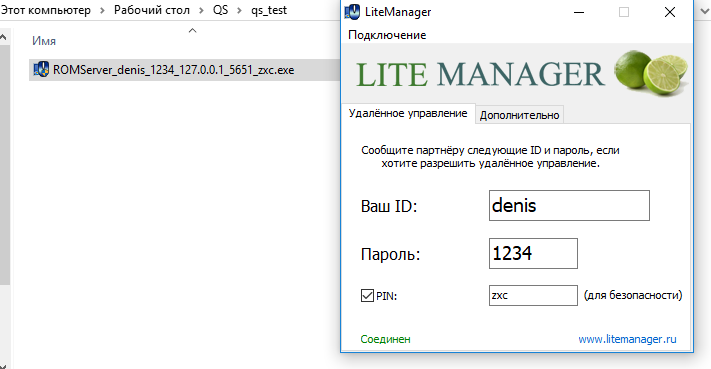The width and height of the screenshot is (711, 369).
Task: Switch to the Удалённое управление tab
Action: (x=408, y=113)
